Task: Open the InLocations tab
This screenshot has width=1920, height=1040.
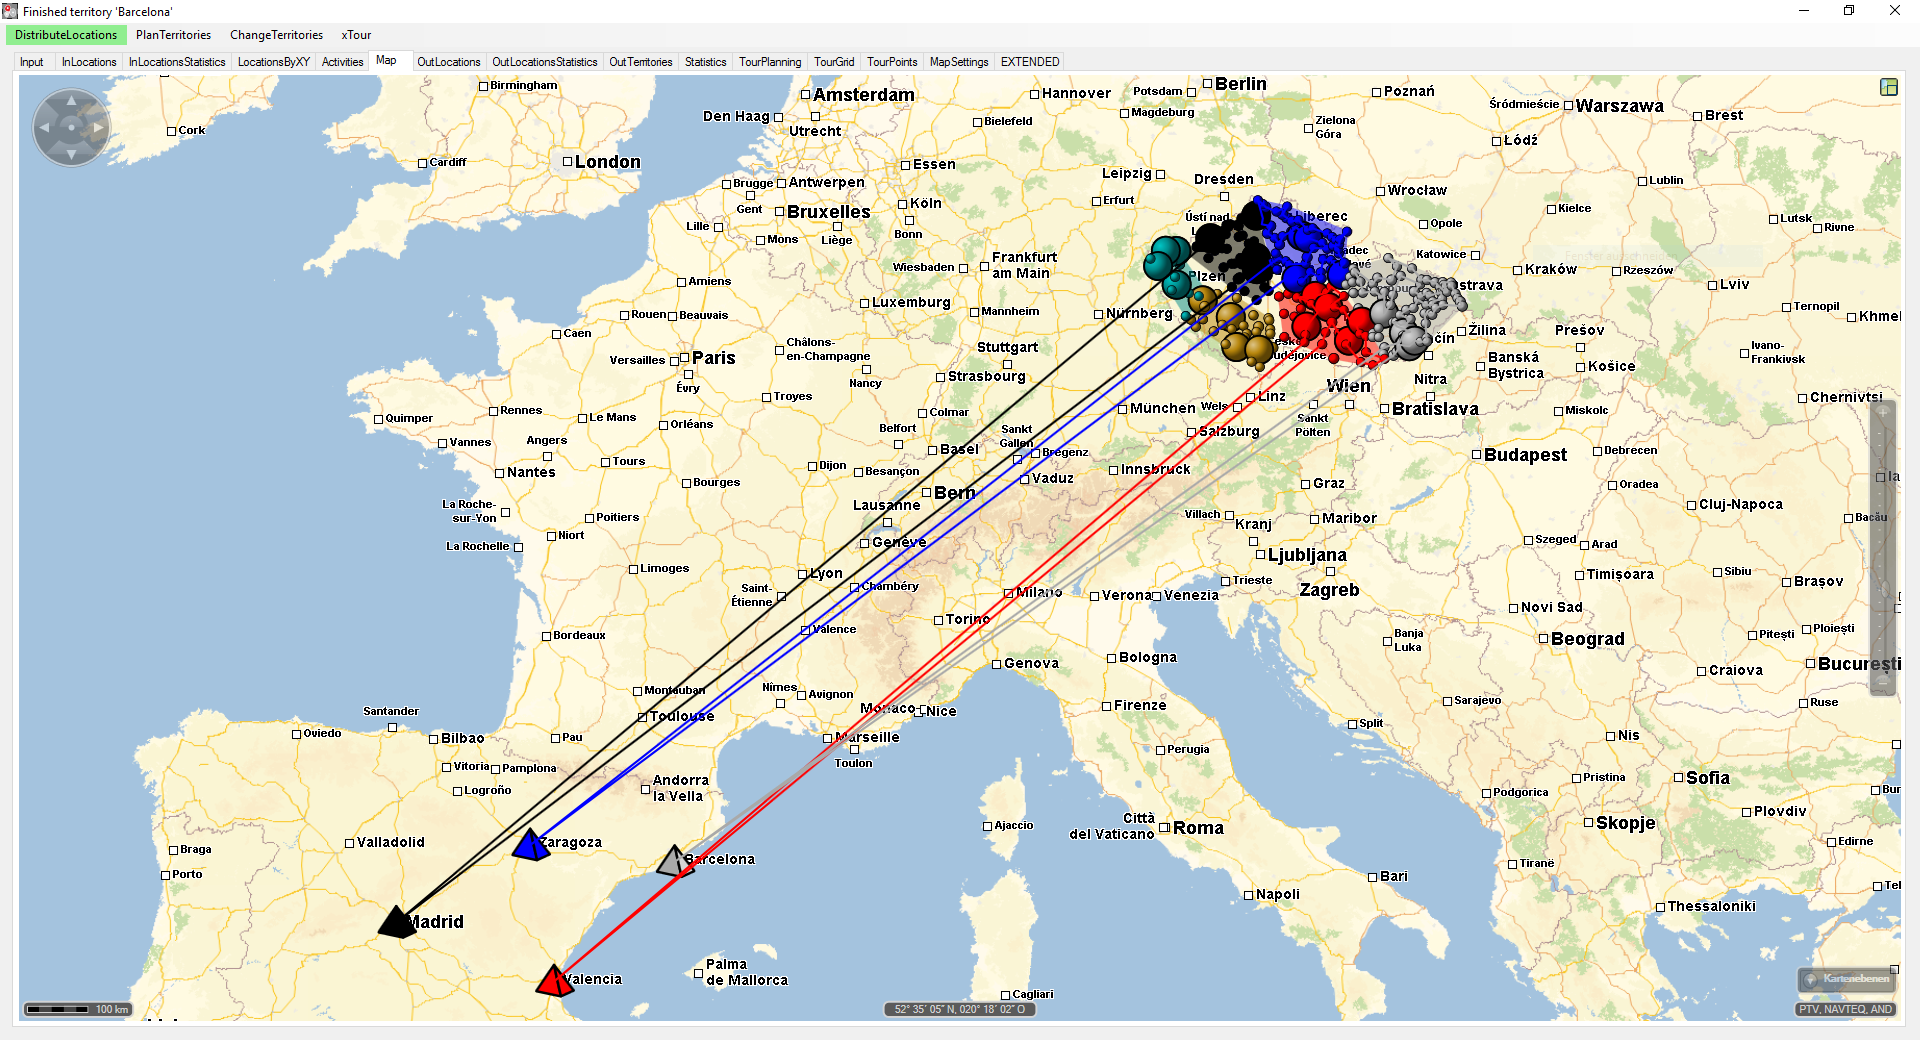Action: pyautogui.click(x=89, y=62)
